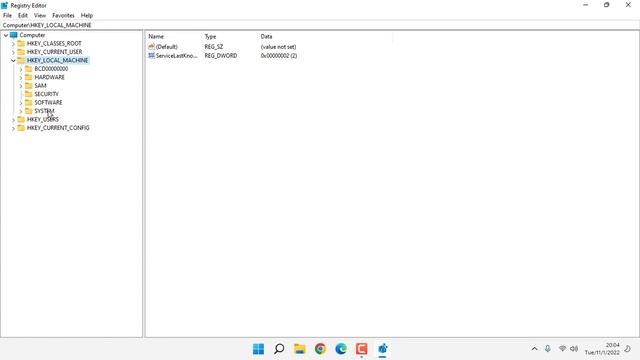Launch Google Chrome from taskbar
640x360 pixels.
coord(320,349)
